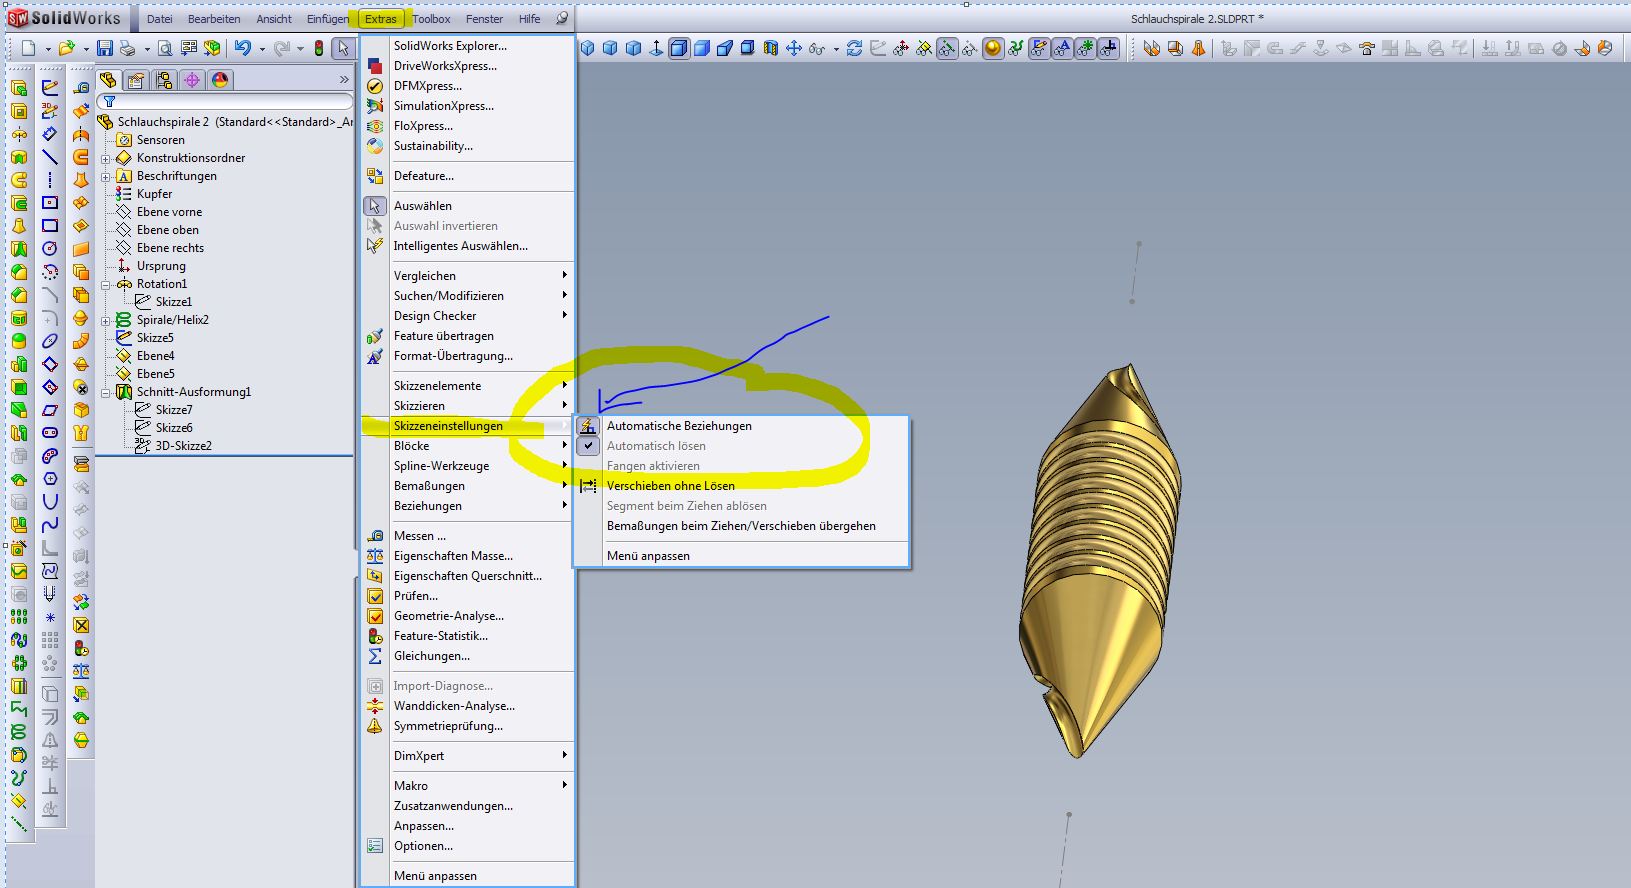Select the Corner Rectangle tool
Viewport: 1631px width, 888px height.
pyautogui.click(x=50, y=226)
